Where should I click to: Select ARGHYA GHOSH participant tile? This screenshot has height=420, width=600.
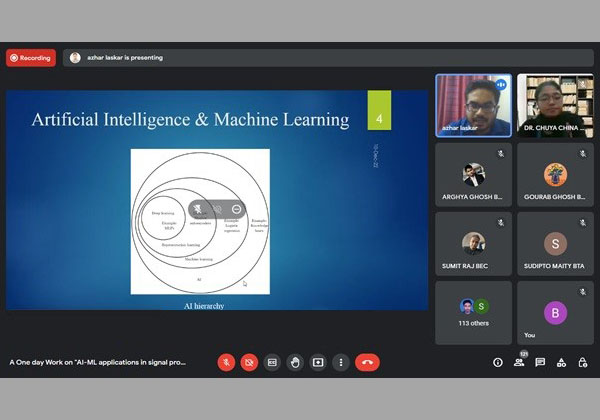tap(474, 175)
